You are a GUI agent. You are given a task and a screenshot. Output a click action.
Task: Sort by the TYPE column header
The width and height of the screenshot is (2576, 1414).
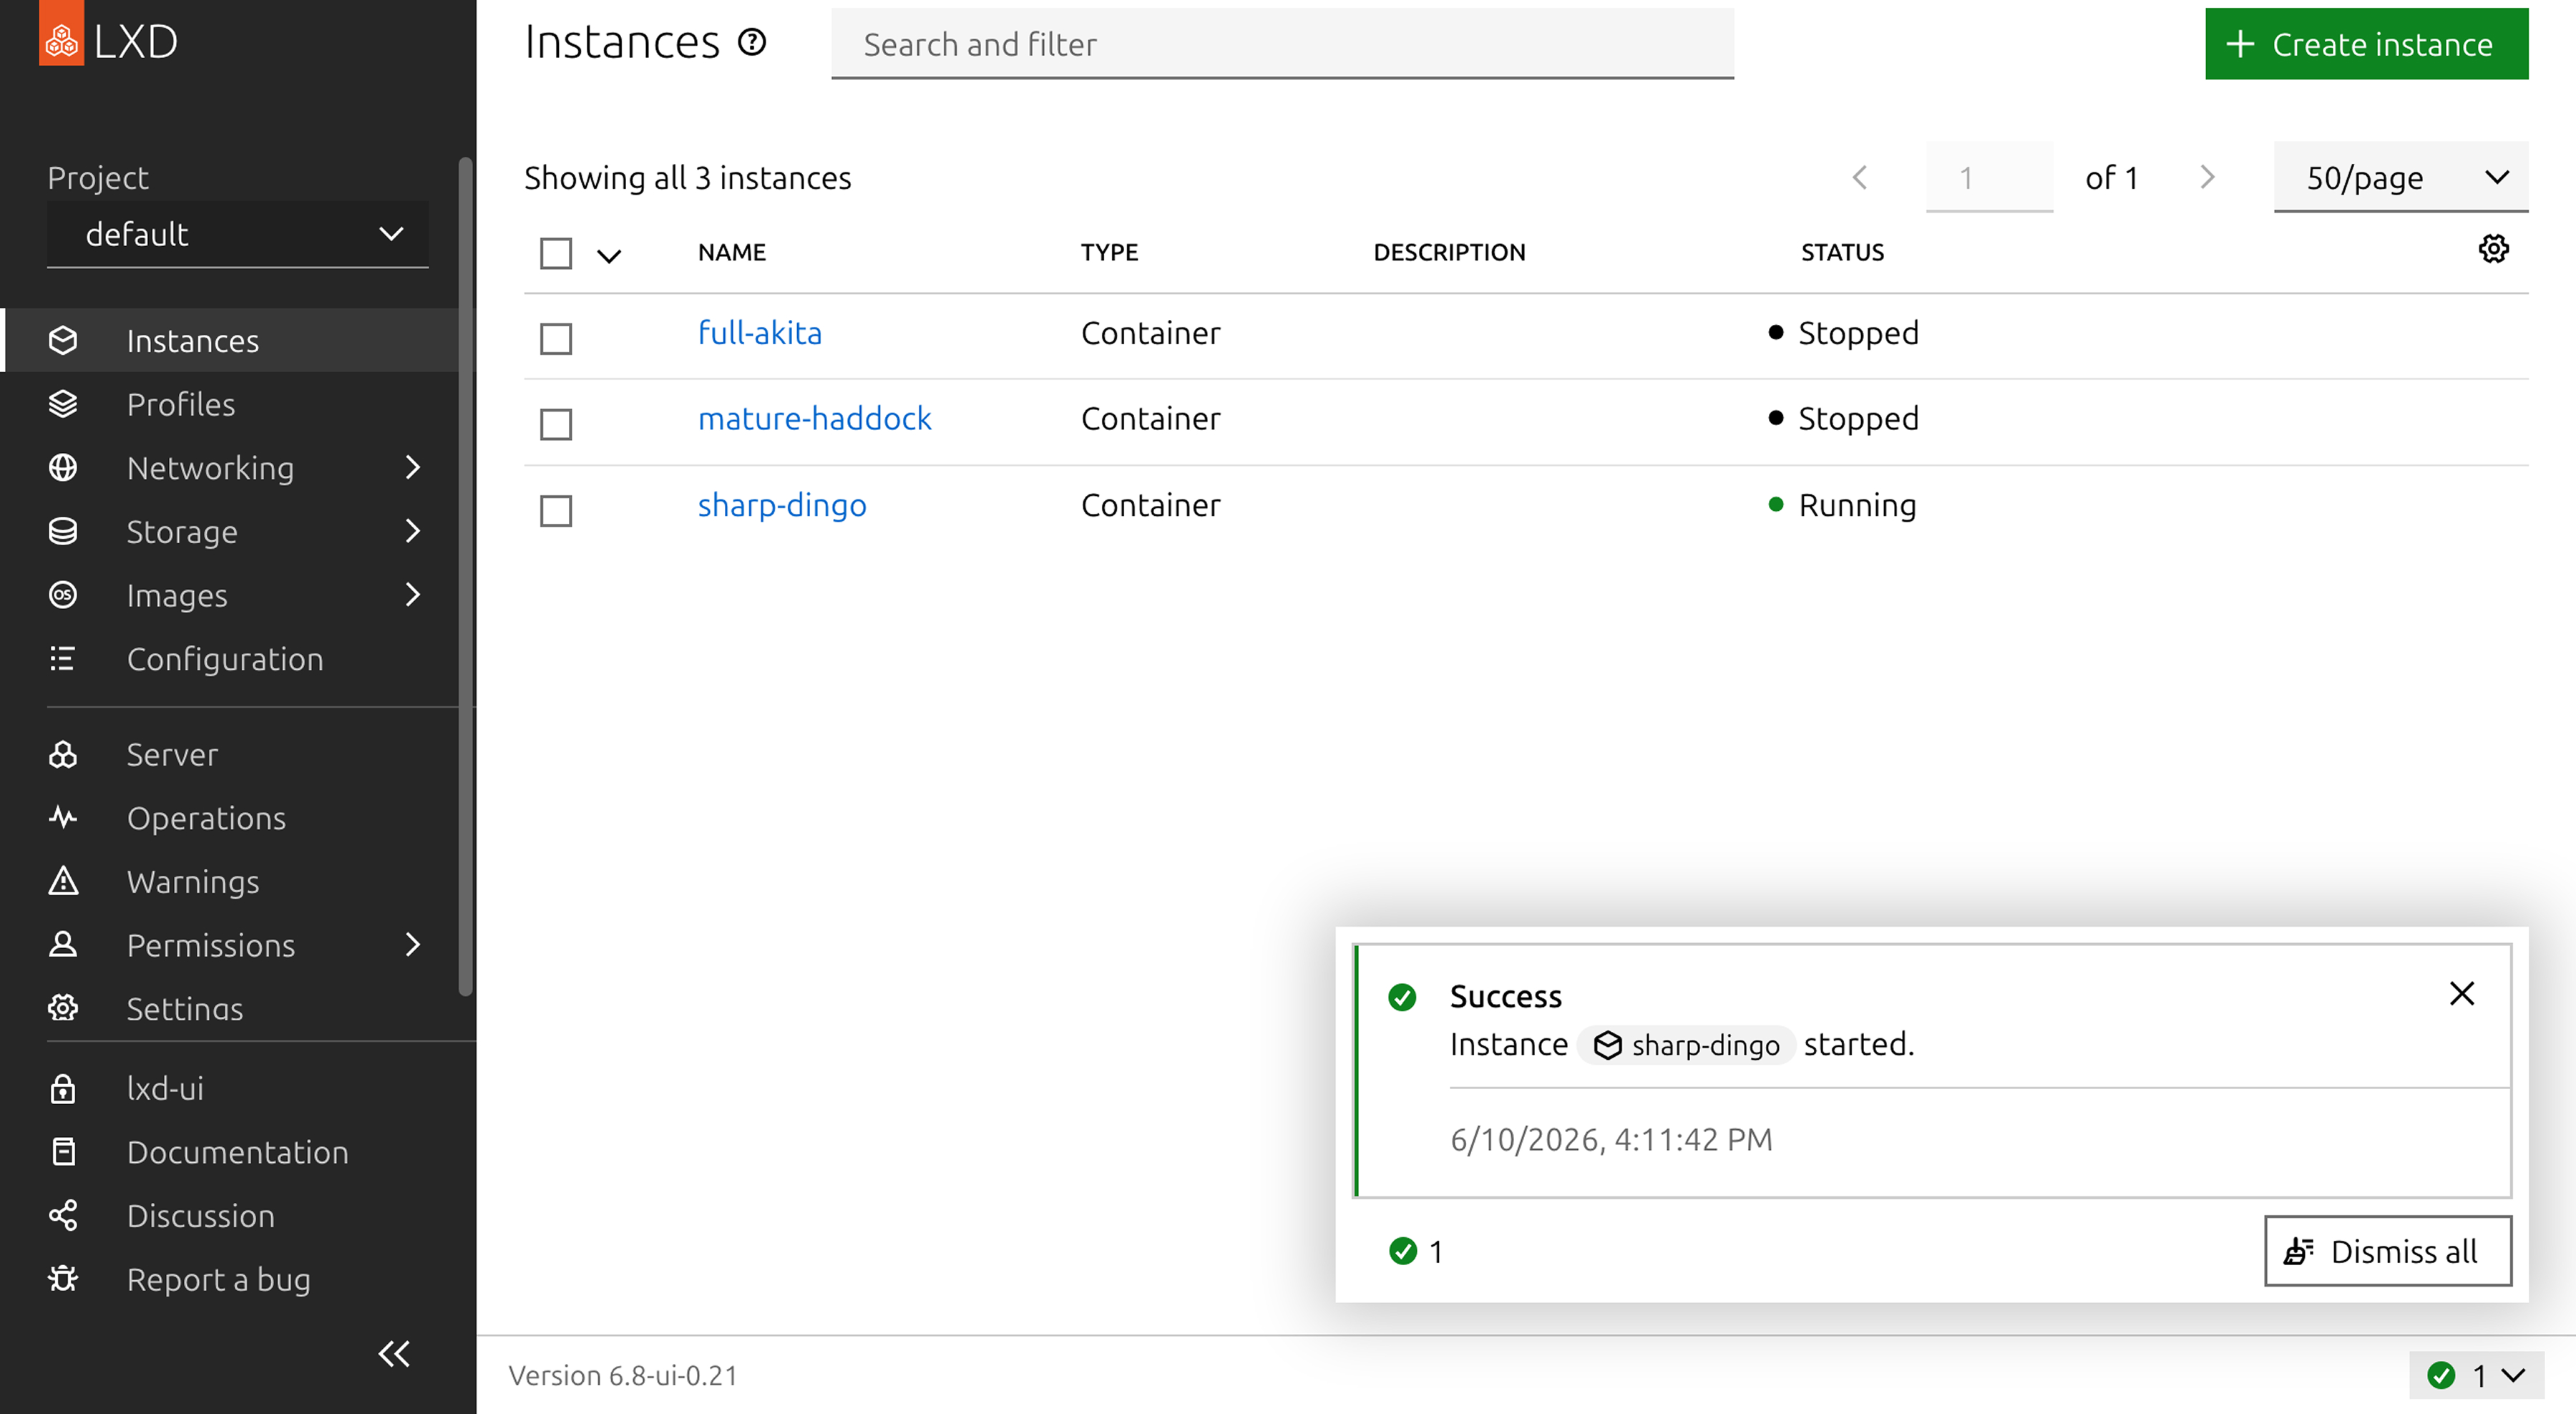tap(1110, 252)
